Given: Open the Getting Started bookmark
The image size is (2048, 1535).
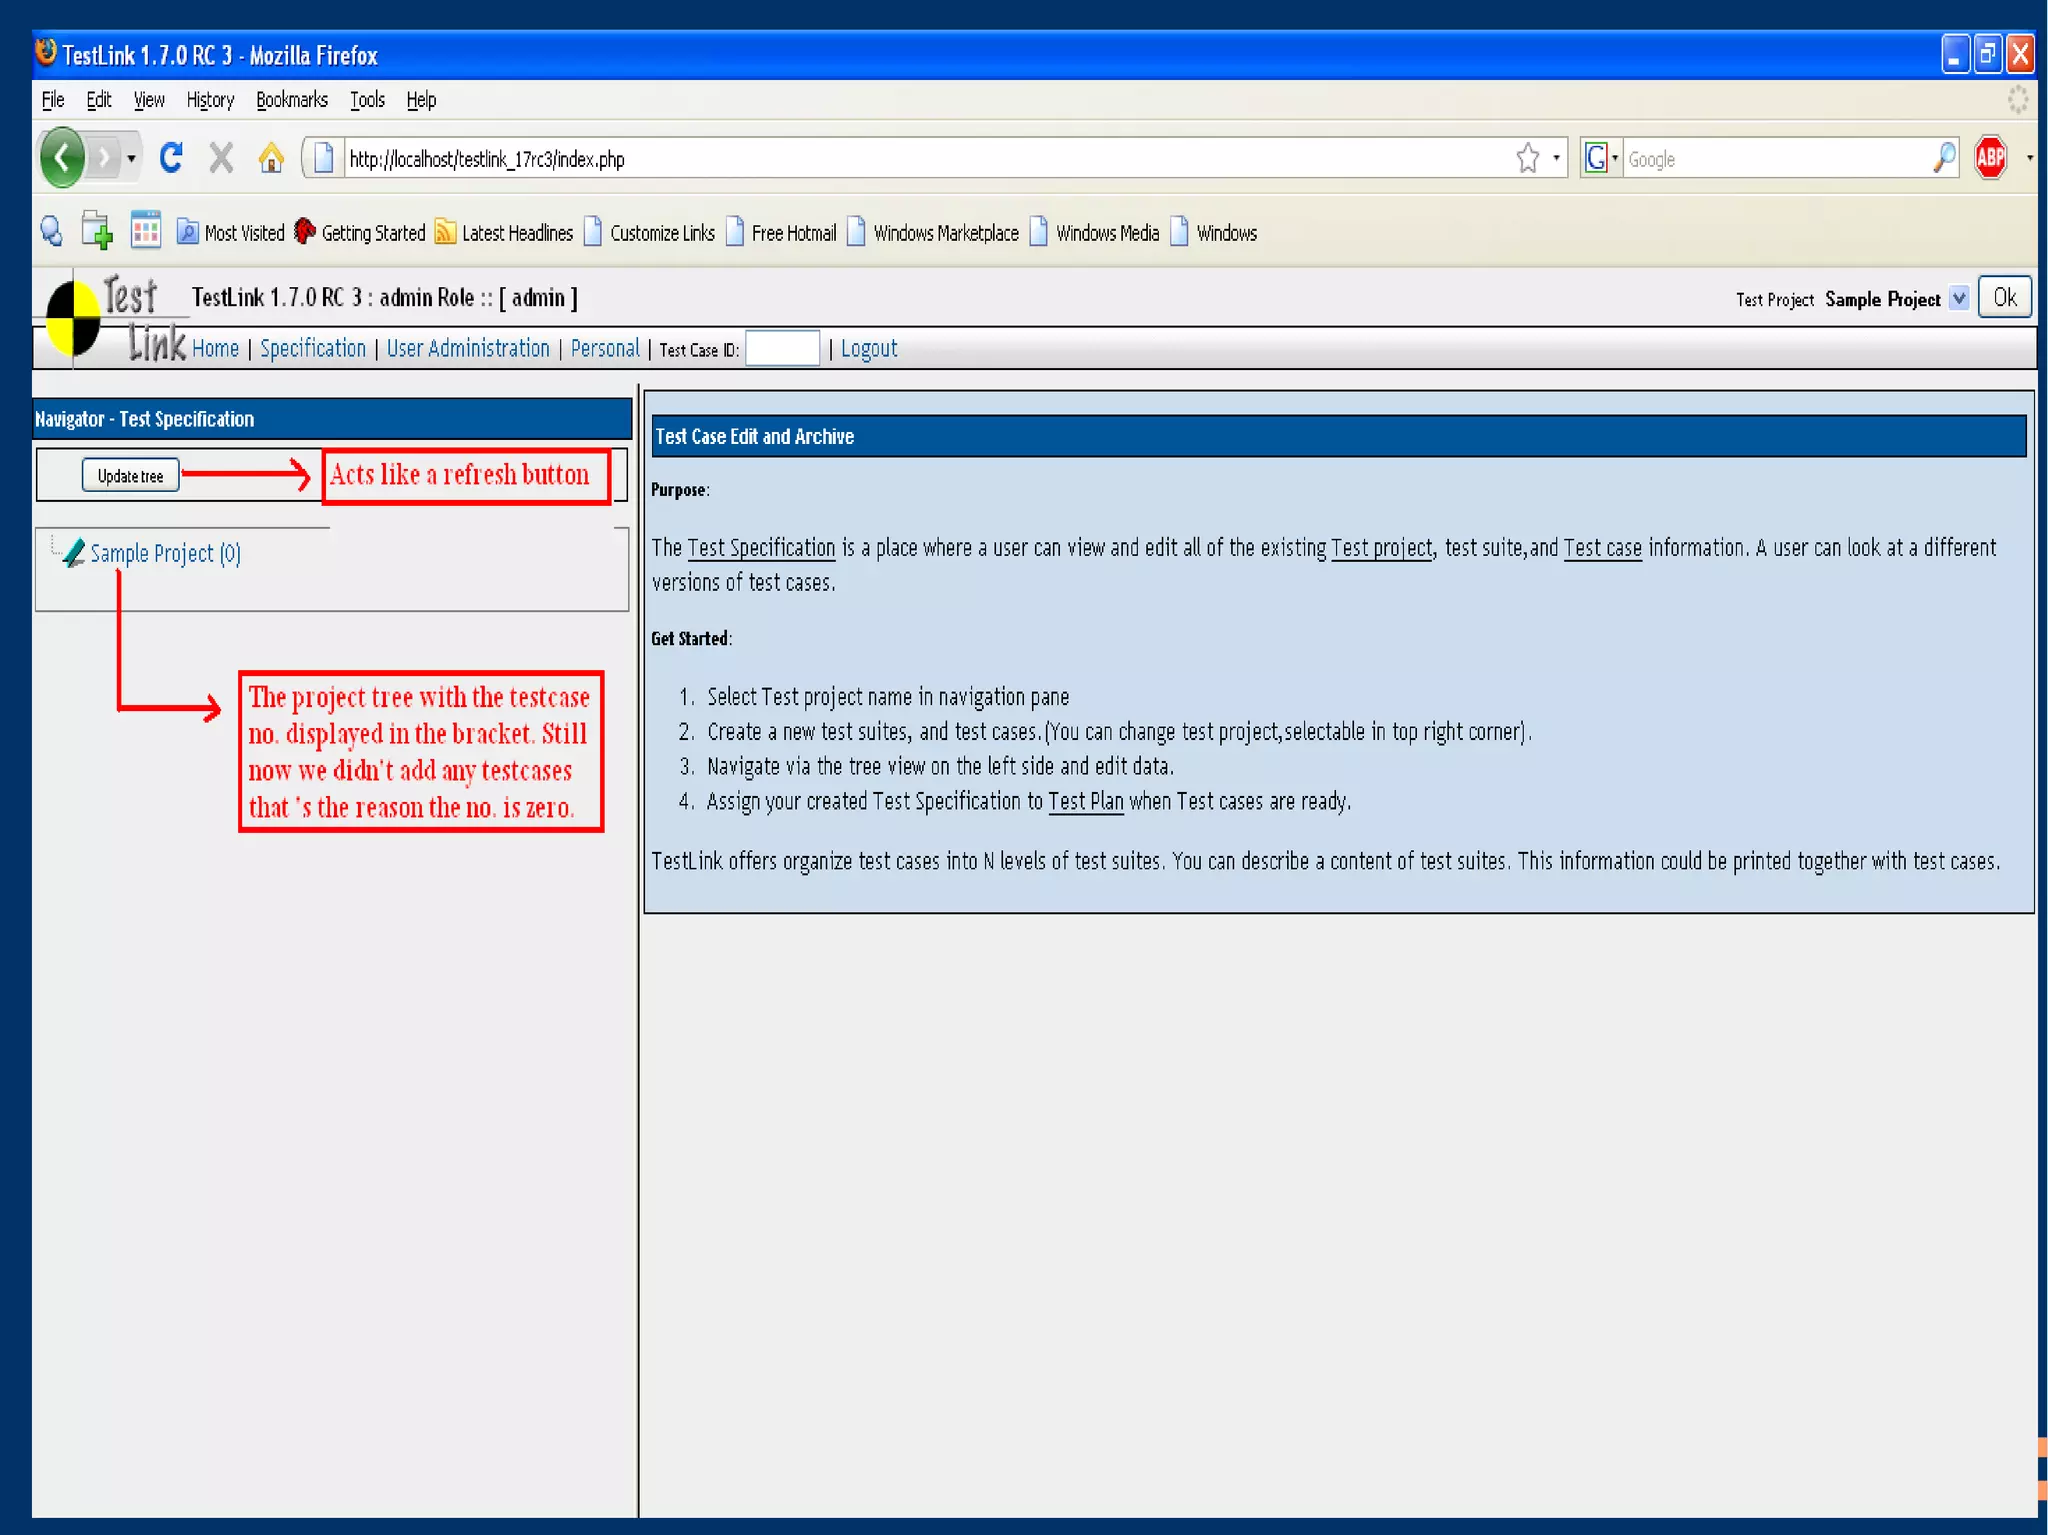Looking at the screenshot, I should (x=360, y=233).
